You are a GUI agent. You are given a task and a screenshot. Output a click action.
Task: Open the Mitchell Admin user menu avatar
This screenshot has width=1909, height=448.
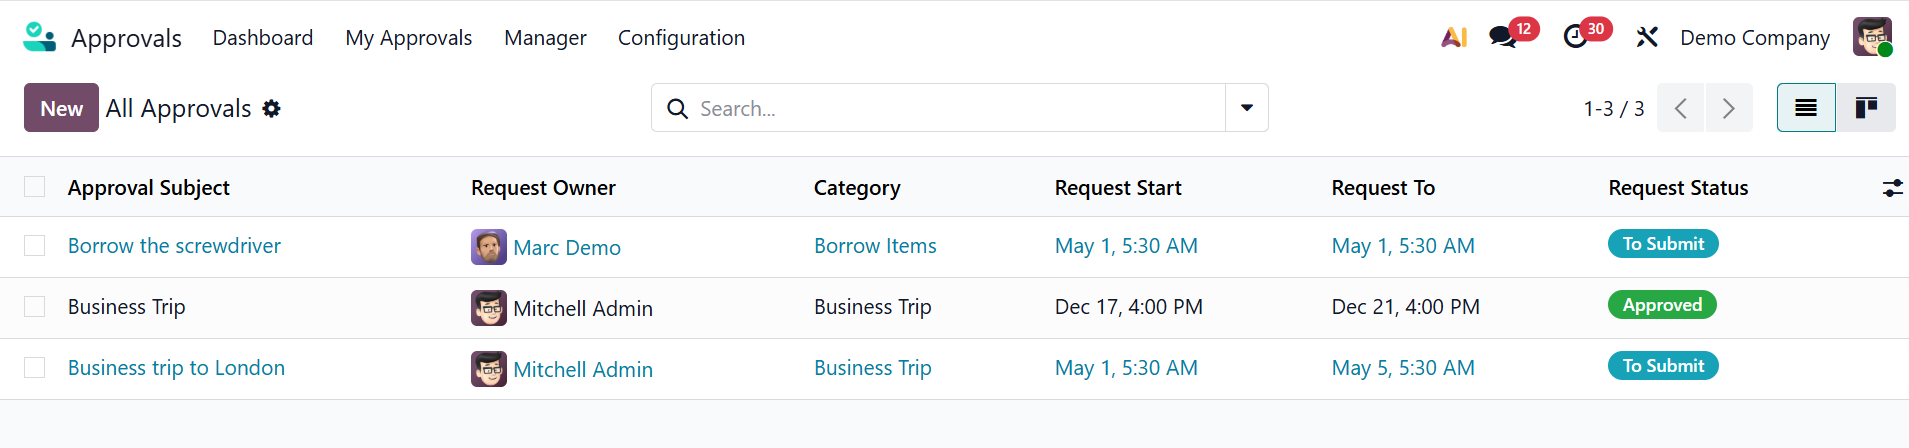[1872, 38]
